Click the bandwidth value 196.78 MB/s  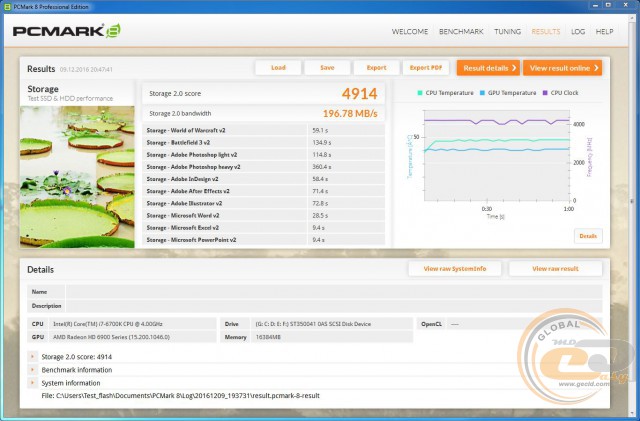pos(350,114)
